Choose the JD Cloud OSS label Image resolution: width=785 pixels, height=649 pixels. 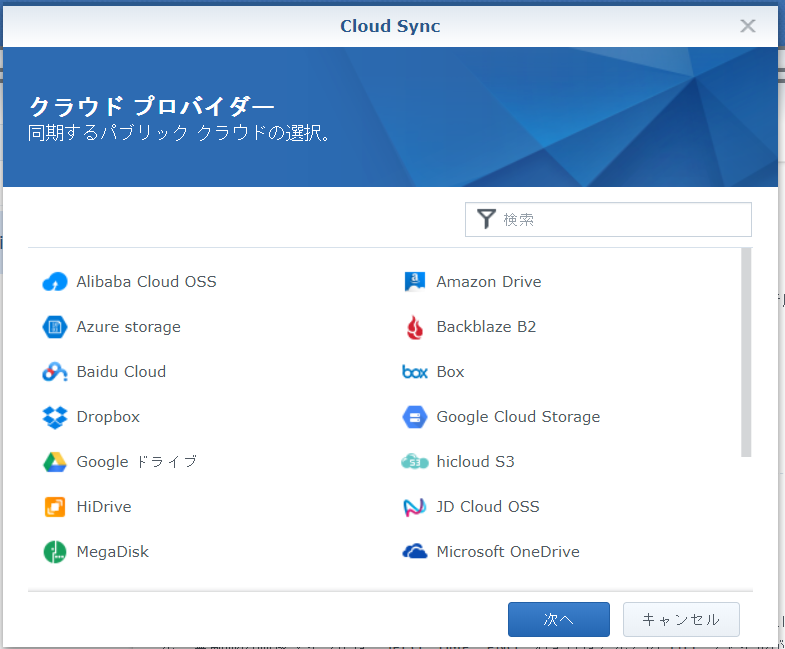(488, 507)
